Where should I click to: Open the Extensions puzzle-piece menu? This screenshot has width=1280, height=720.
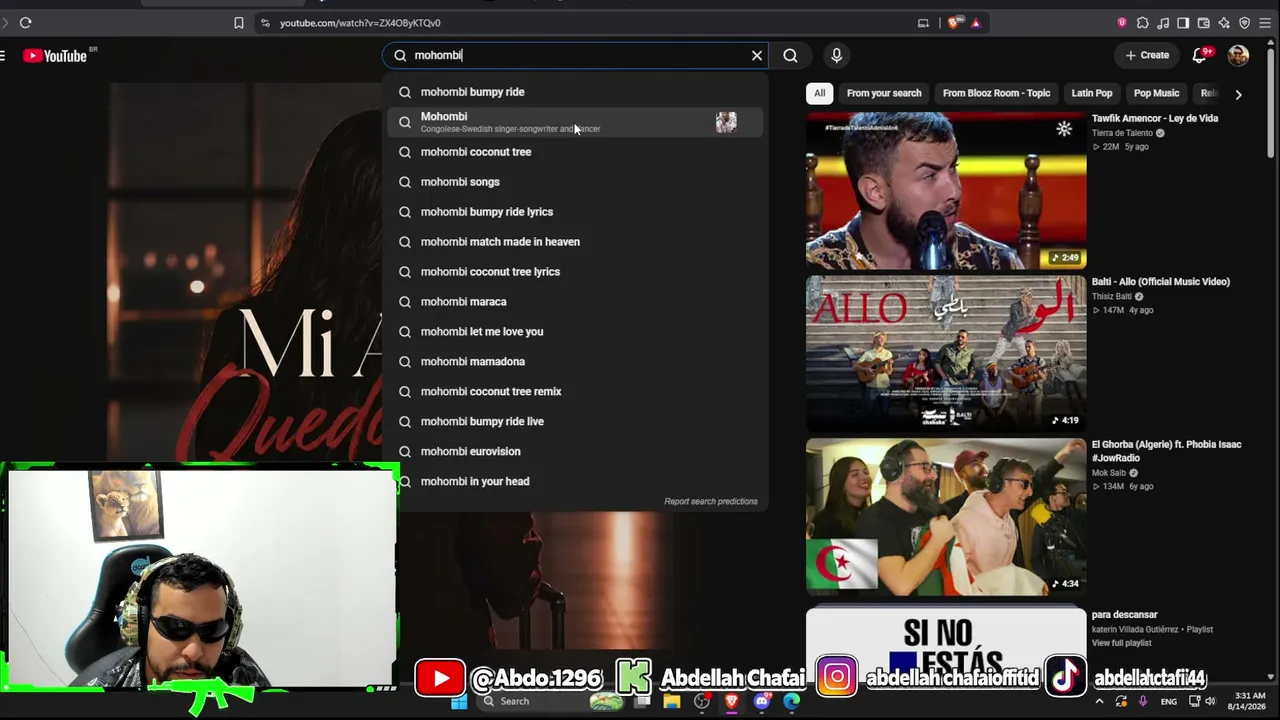(1143, 23)
